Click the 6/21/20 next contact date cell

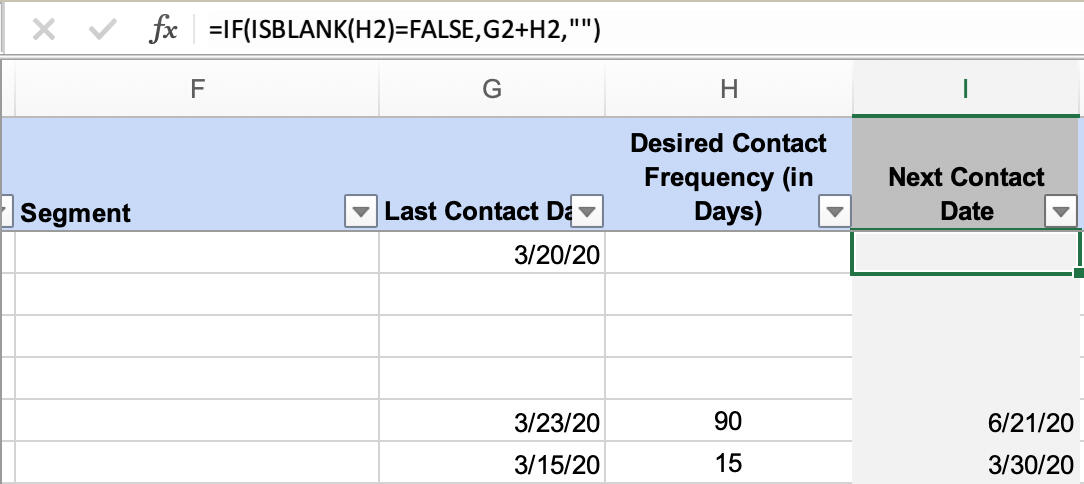click(x=966, y=423)
